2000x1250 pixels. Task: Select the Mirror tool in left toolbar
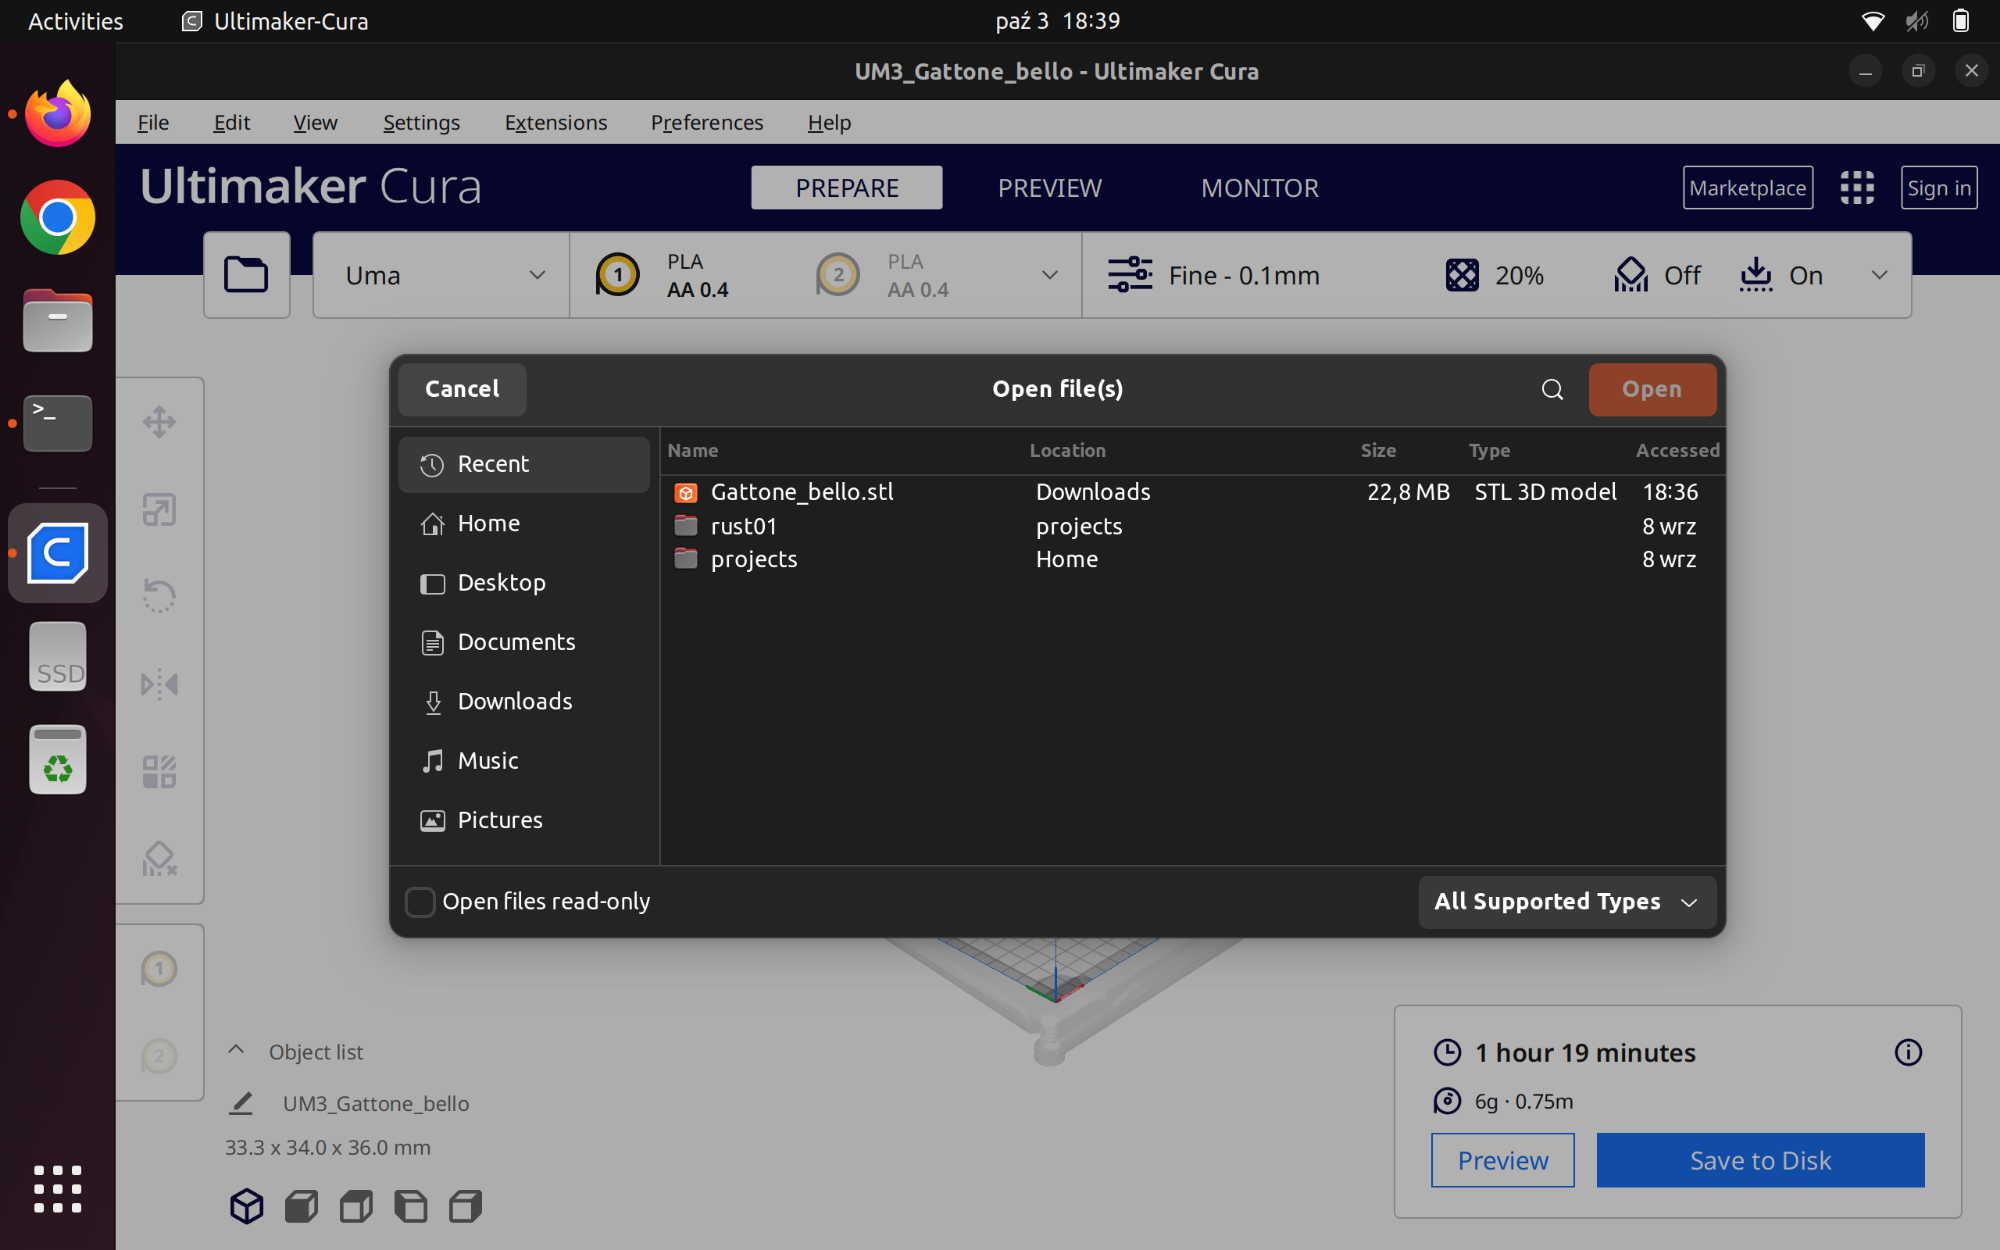pyautogui.click(x=159, y=685)
